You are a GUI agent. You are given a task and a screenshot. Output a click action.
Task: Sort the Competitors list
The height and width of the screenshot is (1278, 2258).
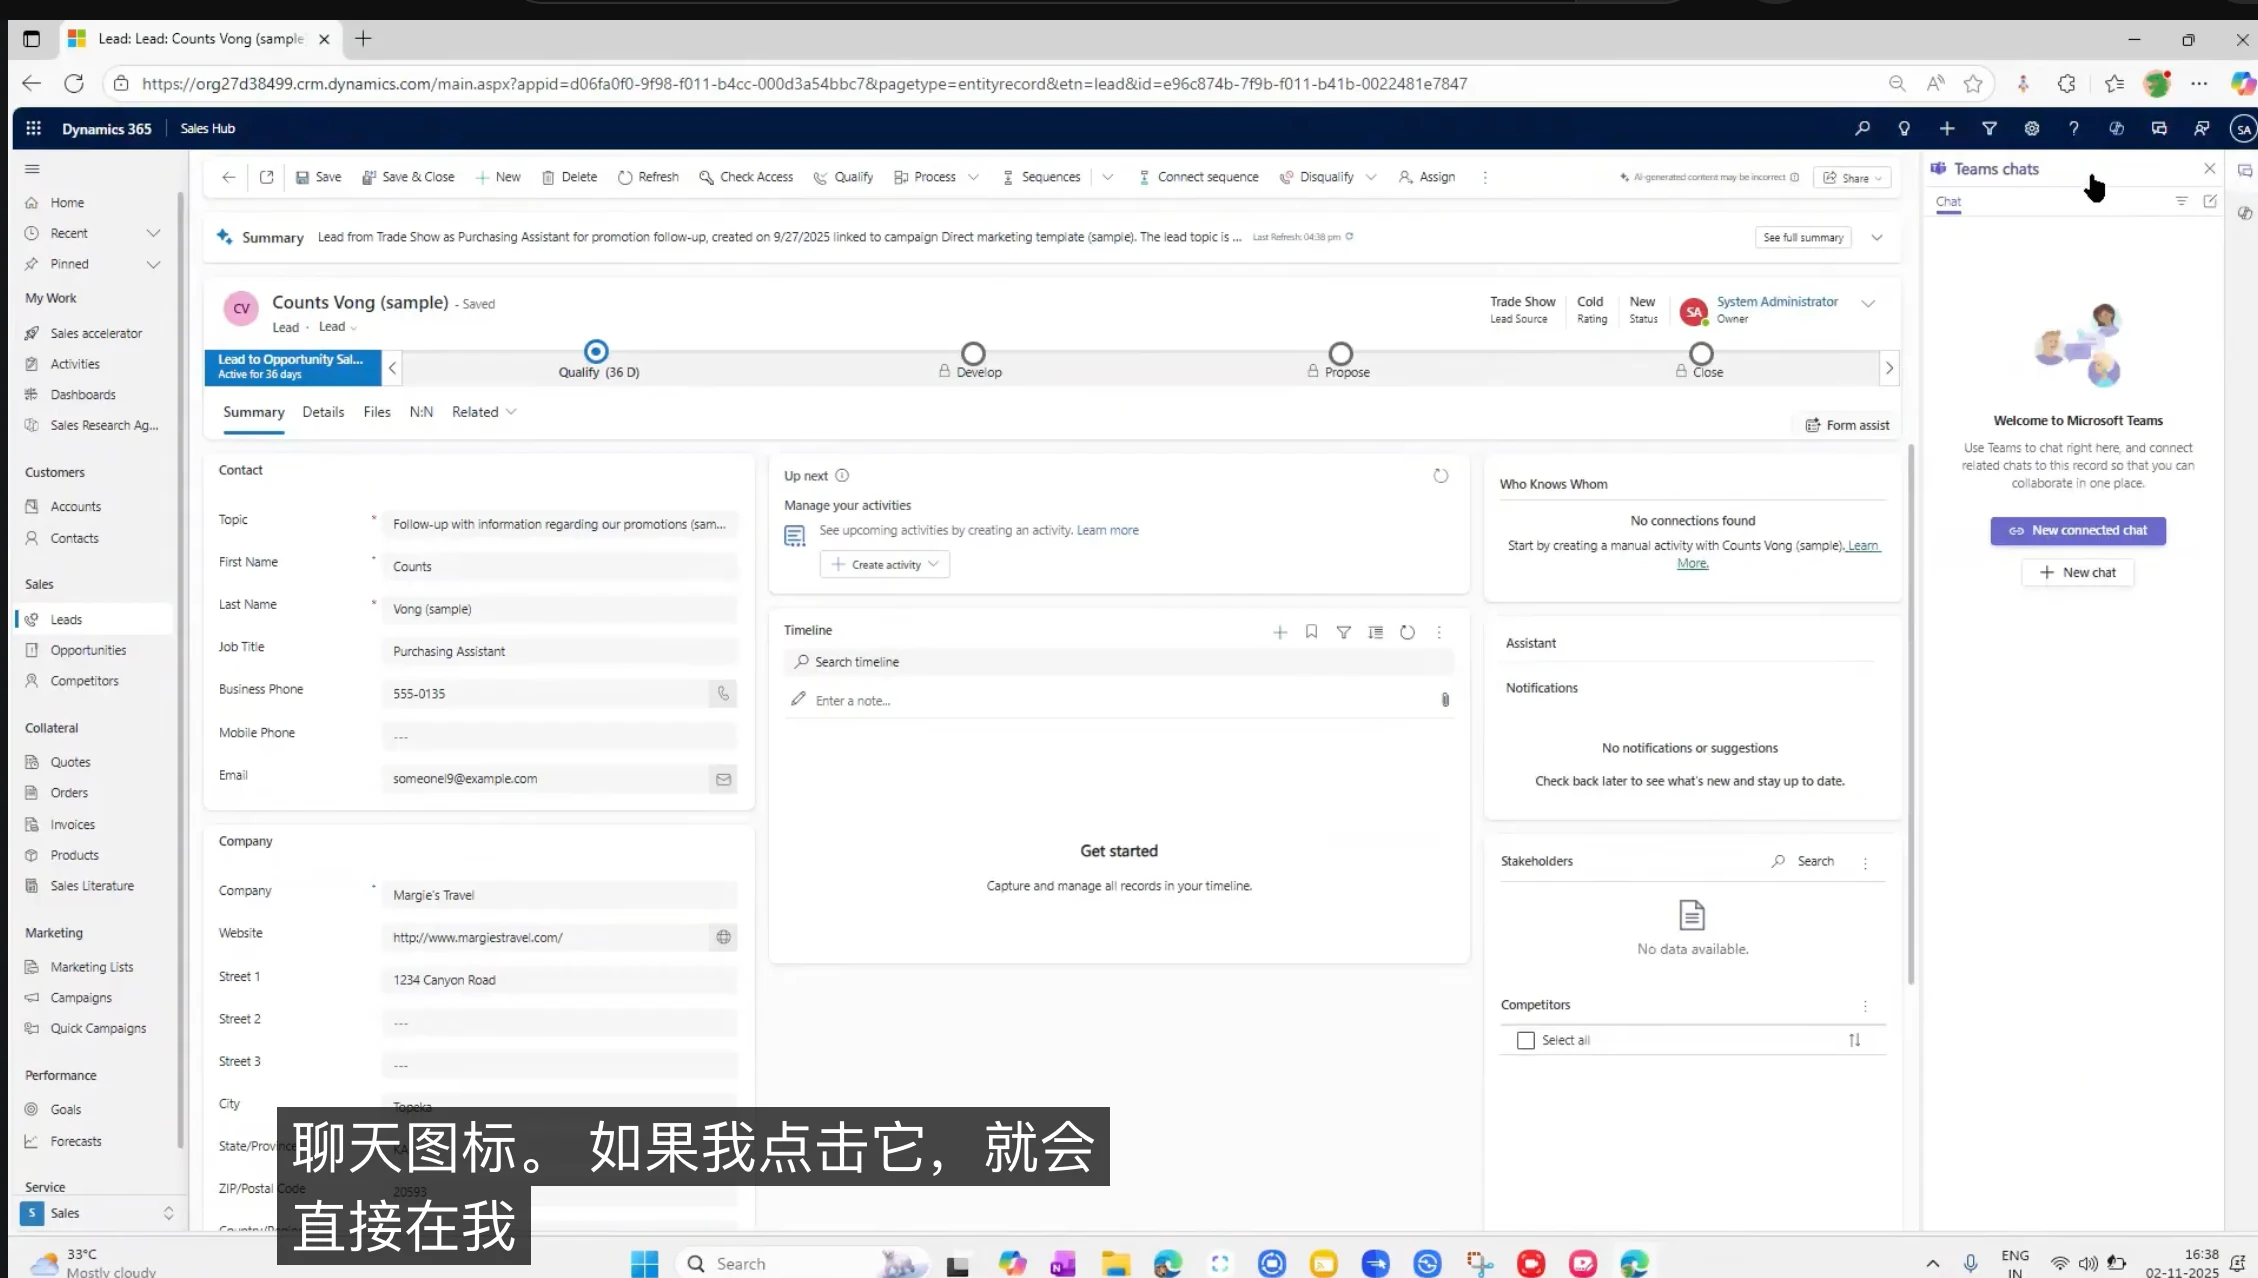tap(1854, 1040)
